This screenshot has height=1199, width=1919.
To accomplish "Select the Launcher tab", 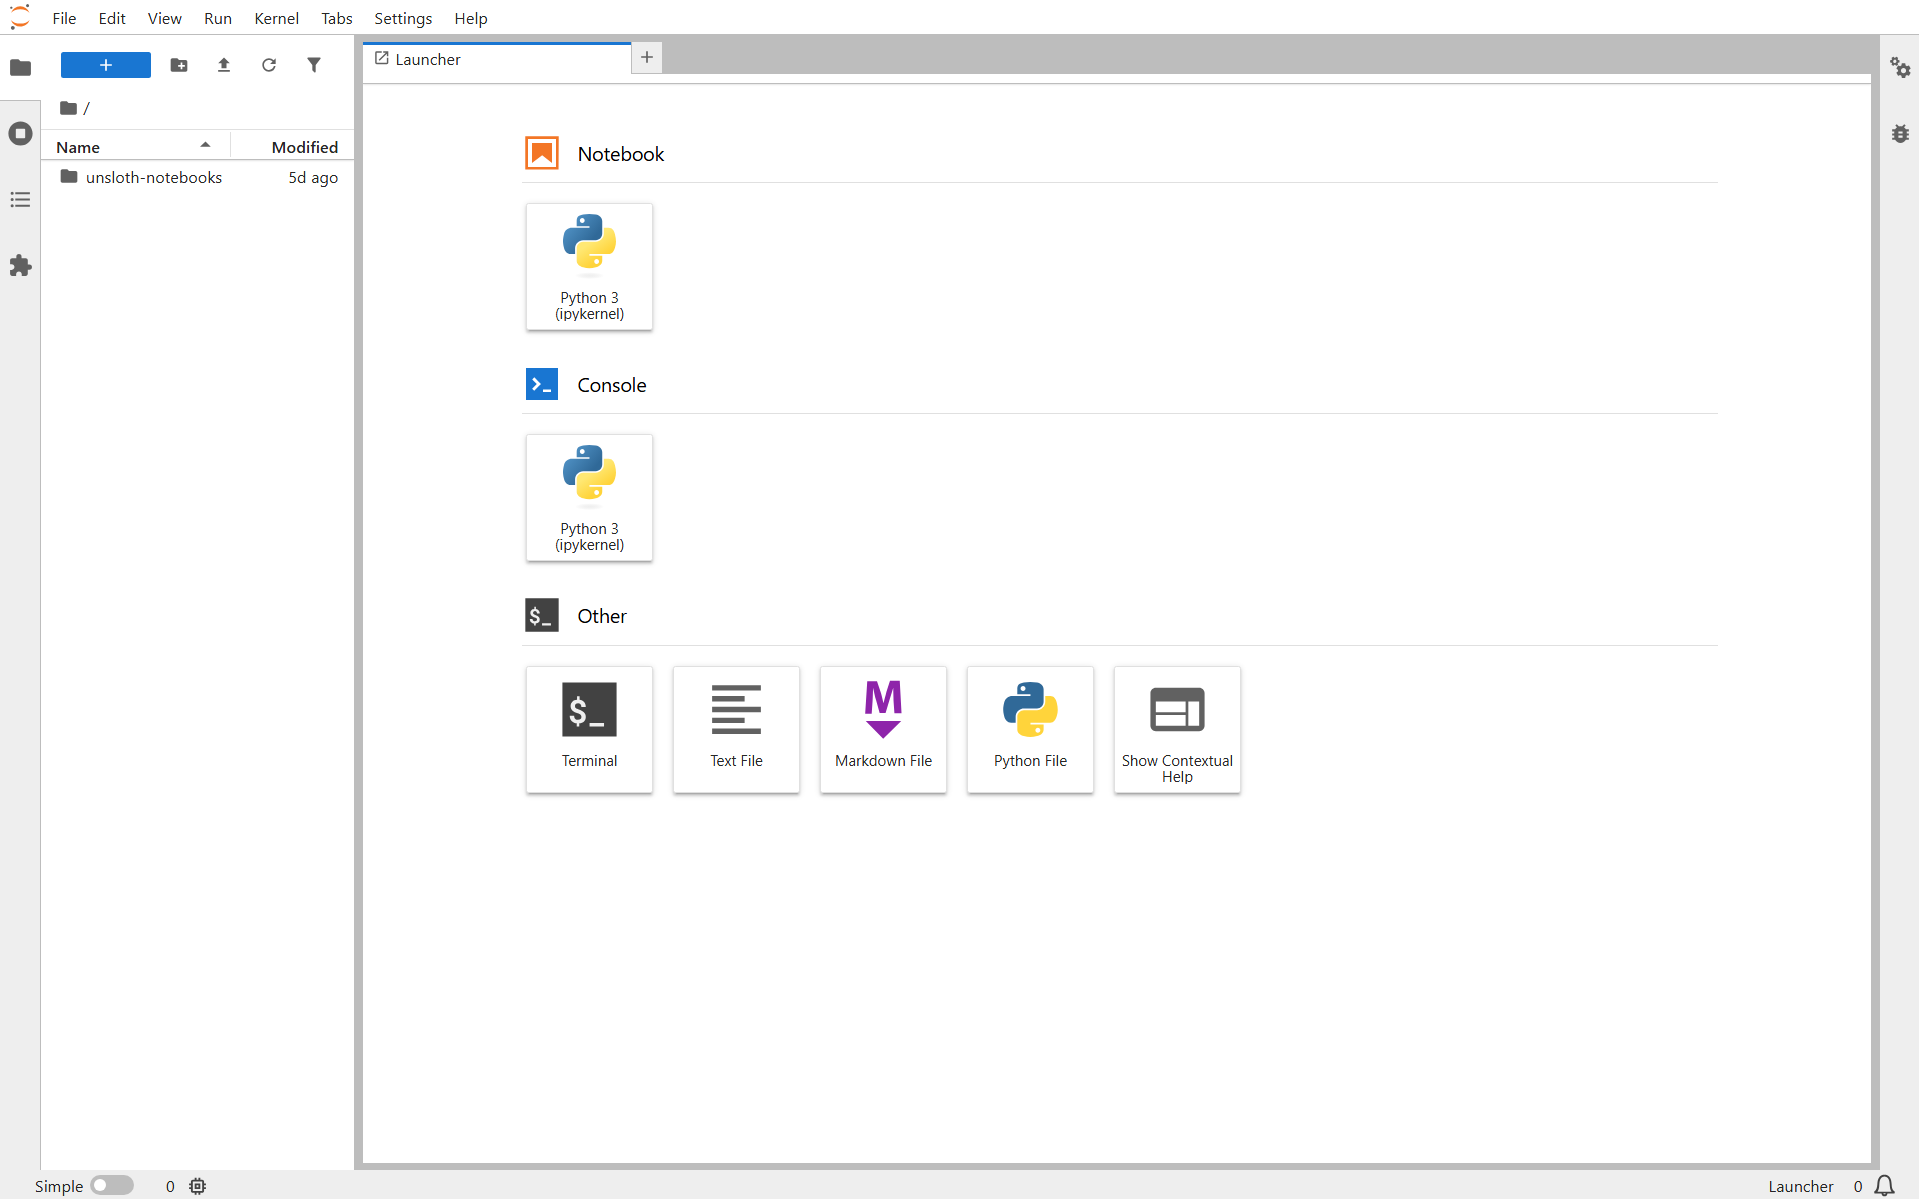I will pyautogui.click(x=496, y=59).
